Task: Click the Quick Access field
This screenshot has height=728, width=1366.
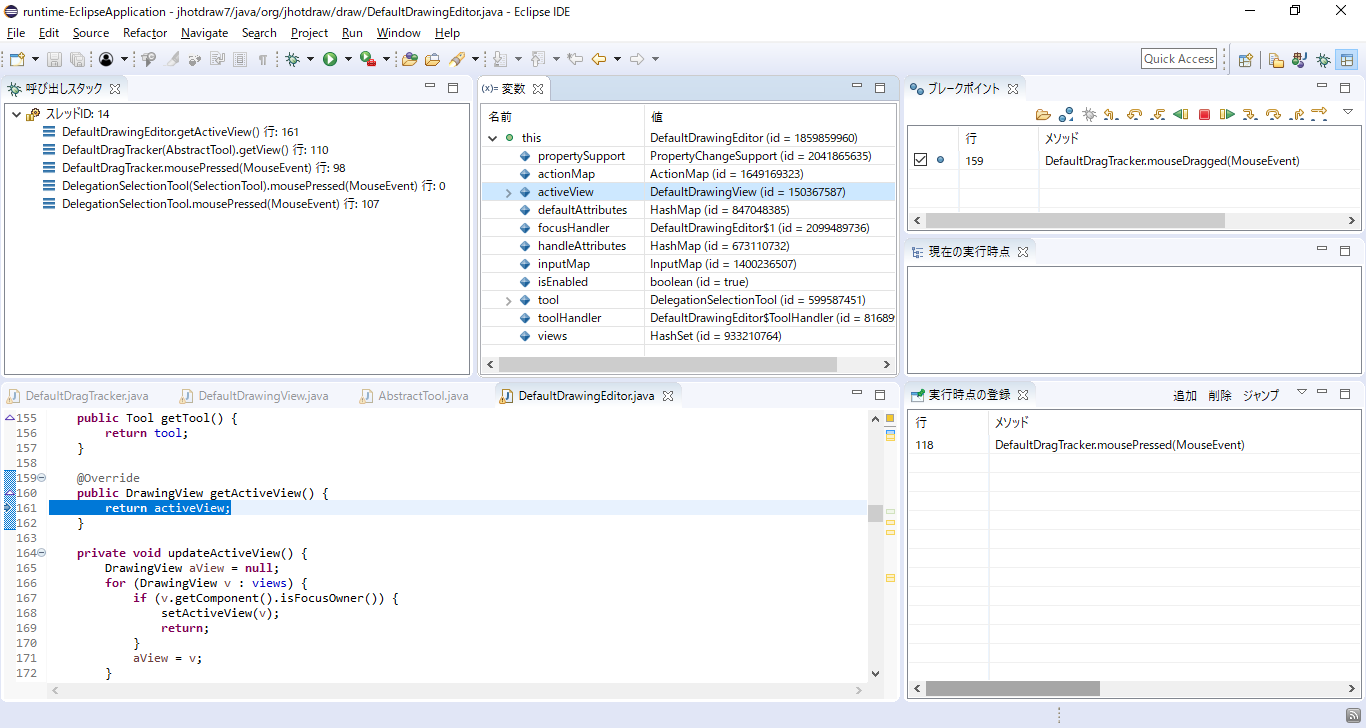Action: point(1179,59)
